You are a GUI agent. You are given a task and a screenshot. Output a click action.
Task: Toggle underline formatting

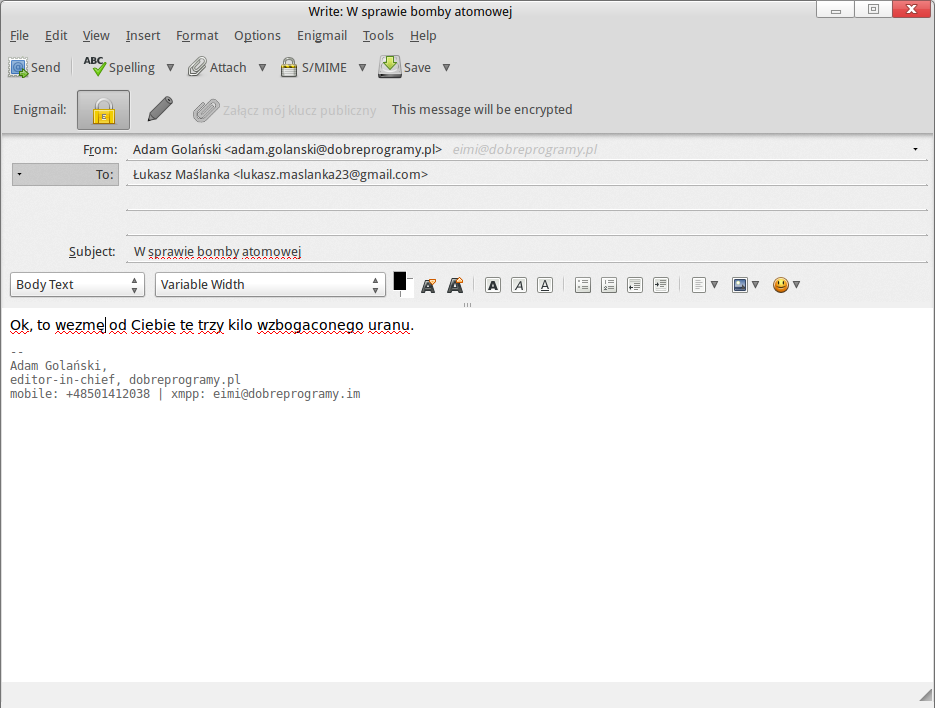(544, 285)
